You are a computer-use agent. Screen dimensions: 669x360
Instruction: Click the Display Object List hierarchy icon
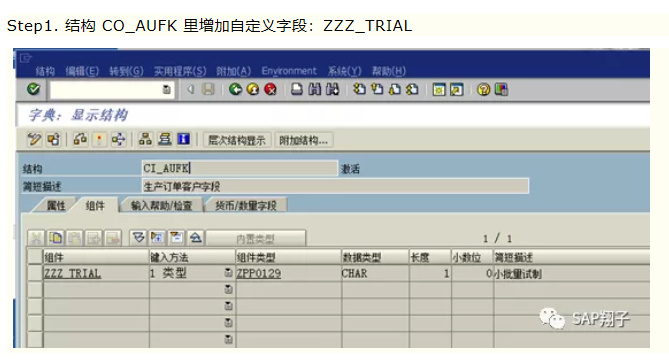pos(145,139)
